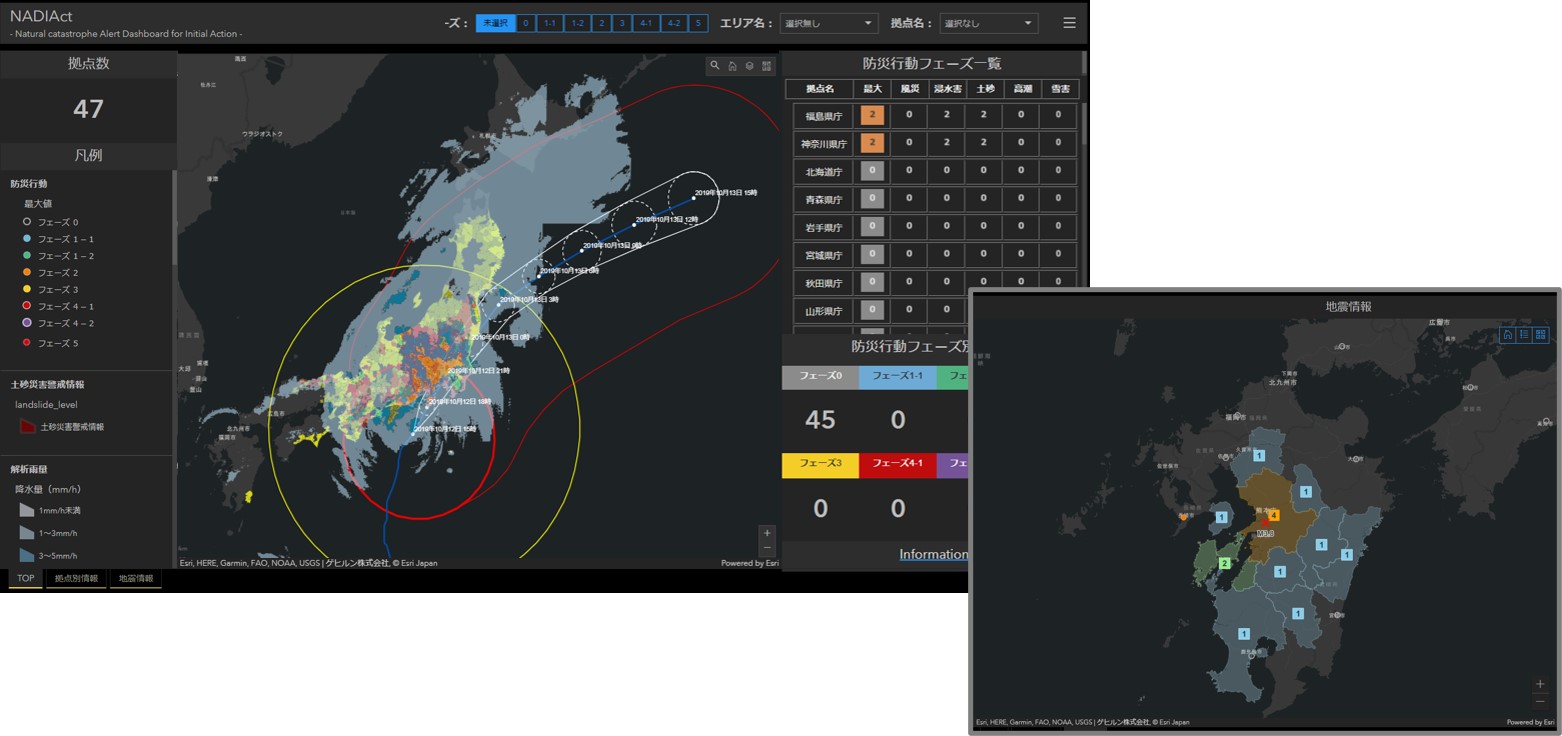Open the basemap gallery grid icon
The image size is (1562, 736).
pos(767,66)
